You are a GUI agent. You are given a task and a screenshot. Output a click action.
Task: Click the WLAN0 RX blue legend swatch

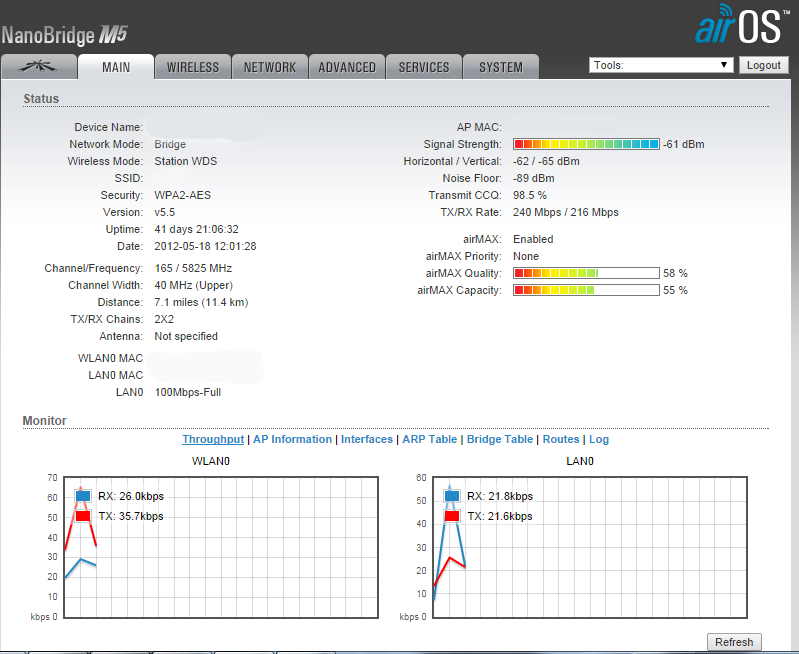83,496
